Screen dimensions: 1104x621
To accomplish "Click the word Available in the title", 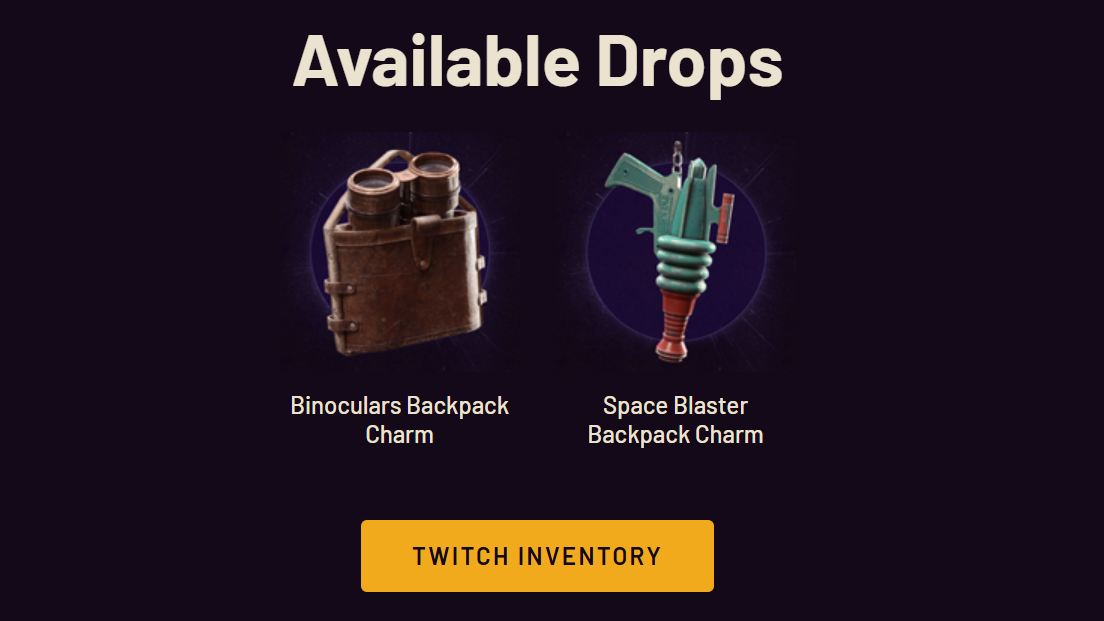I will point(436,61).
